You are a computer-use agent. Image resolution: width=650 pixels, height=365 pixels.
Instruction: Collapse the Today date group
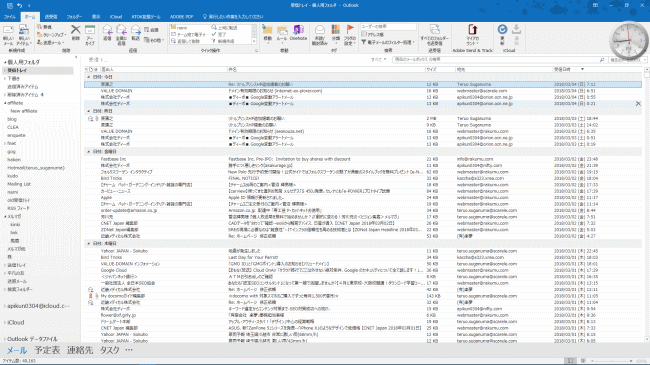pyautogui.click(x=88, y=77)
